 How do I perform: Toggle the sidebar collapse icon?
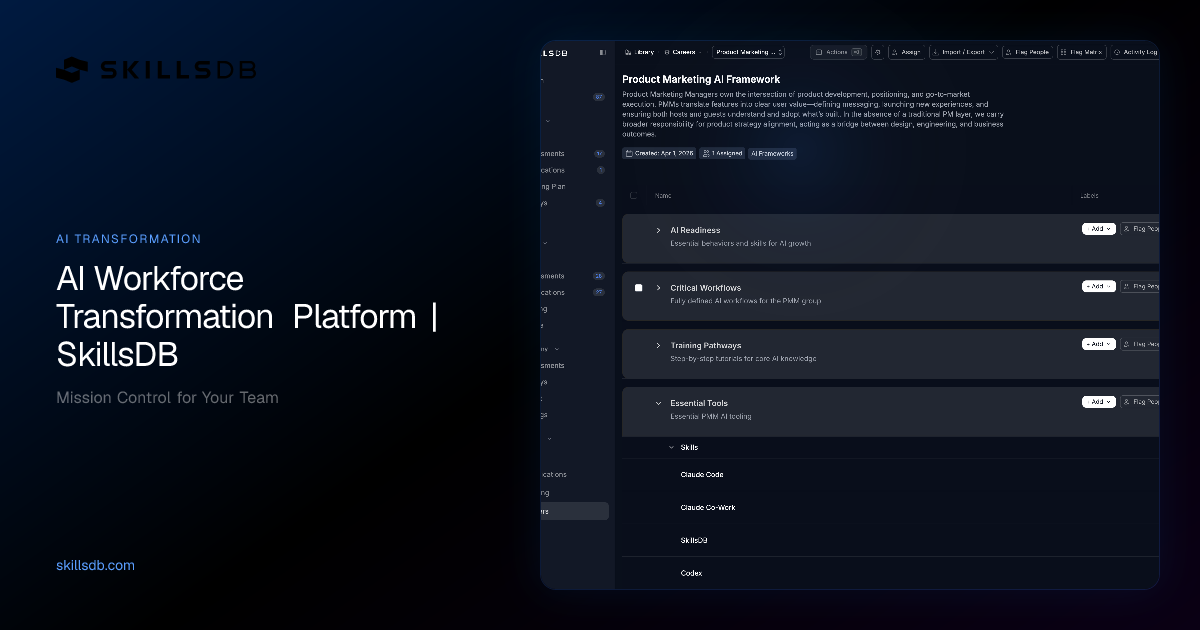[602, 52]
